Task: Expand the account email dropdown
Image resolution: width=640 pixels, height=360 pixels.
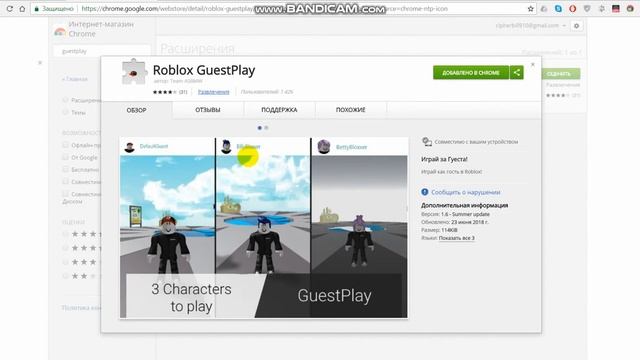Action: [x=564, y=25]
